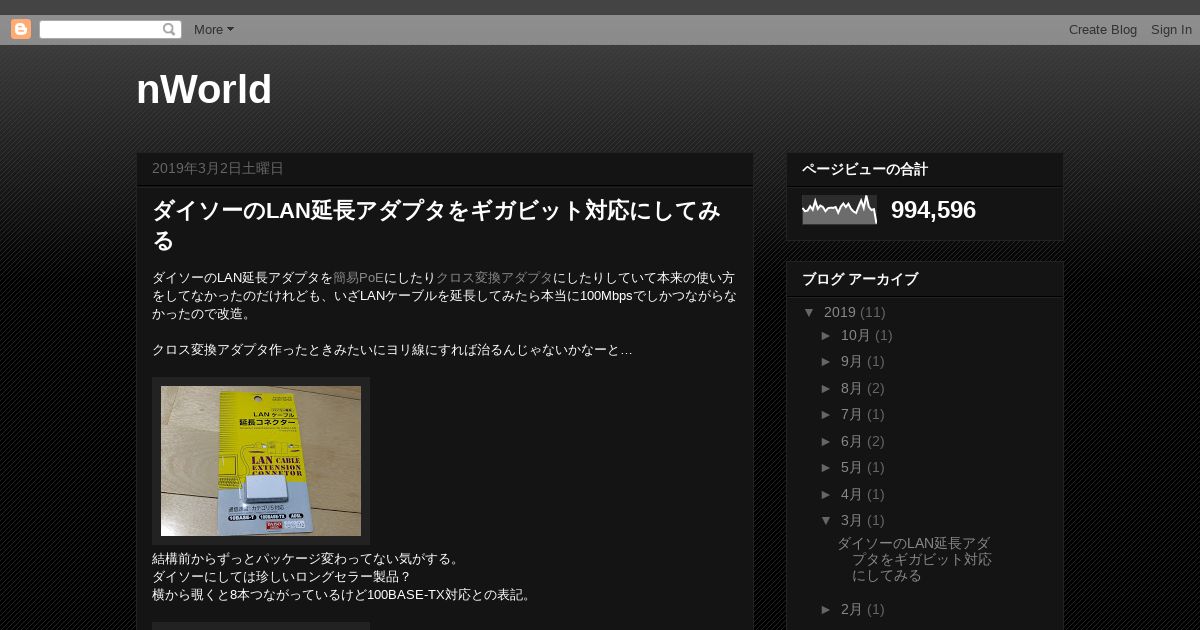Viewport: 1200px width, 630px height.
Task: Click the Create Blog link
Action: click(x=1103, y=29)
